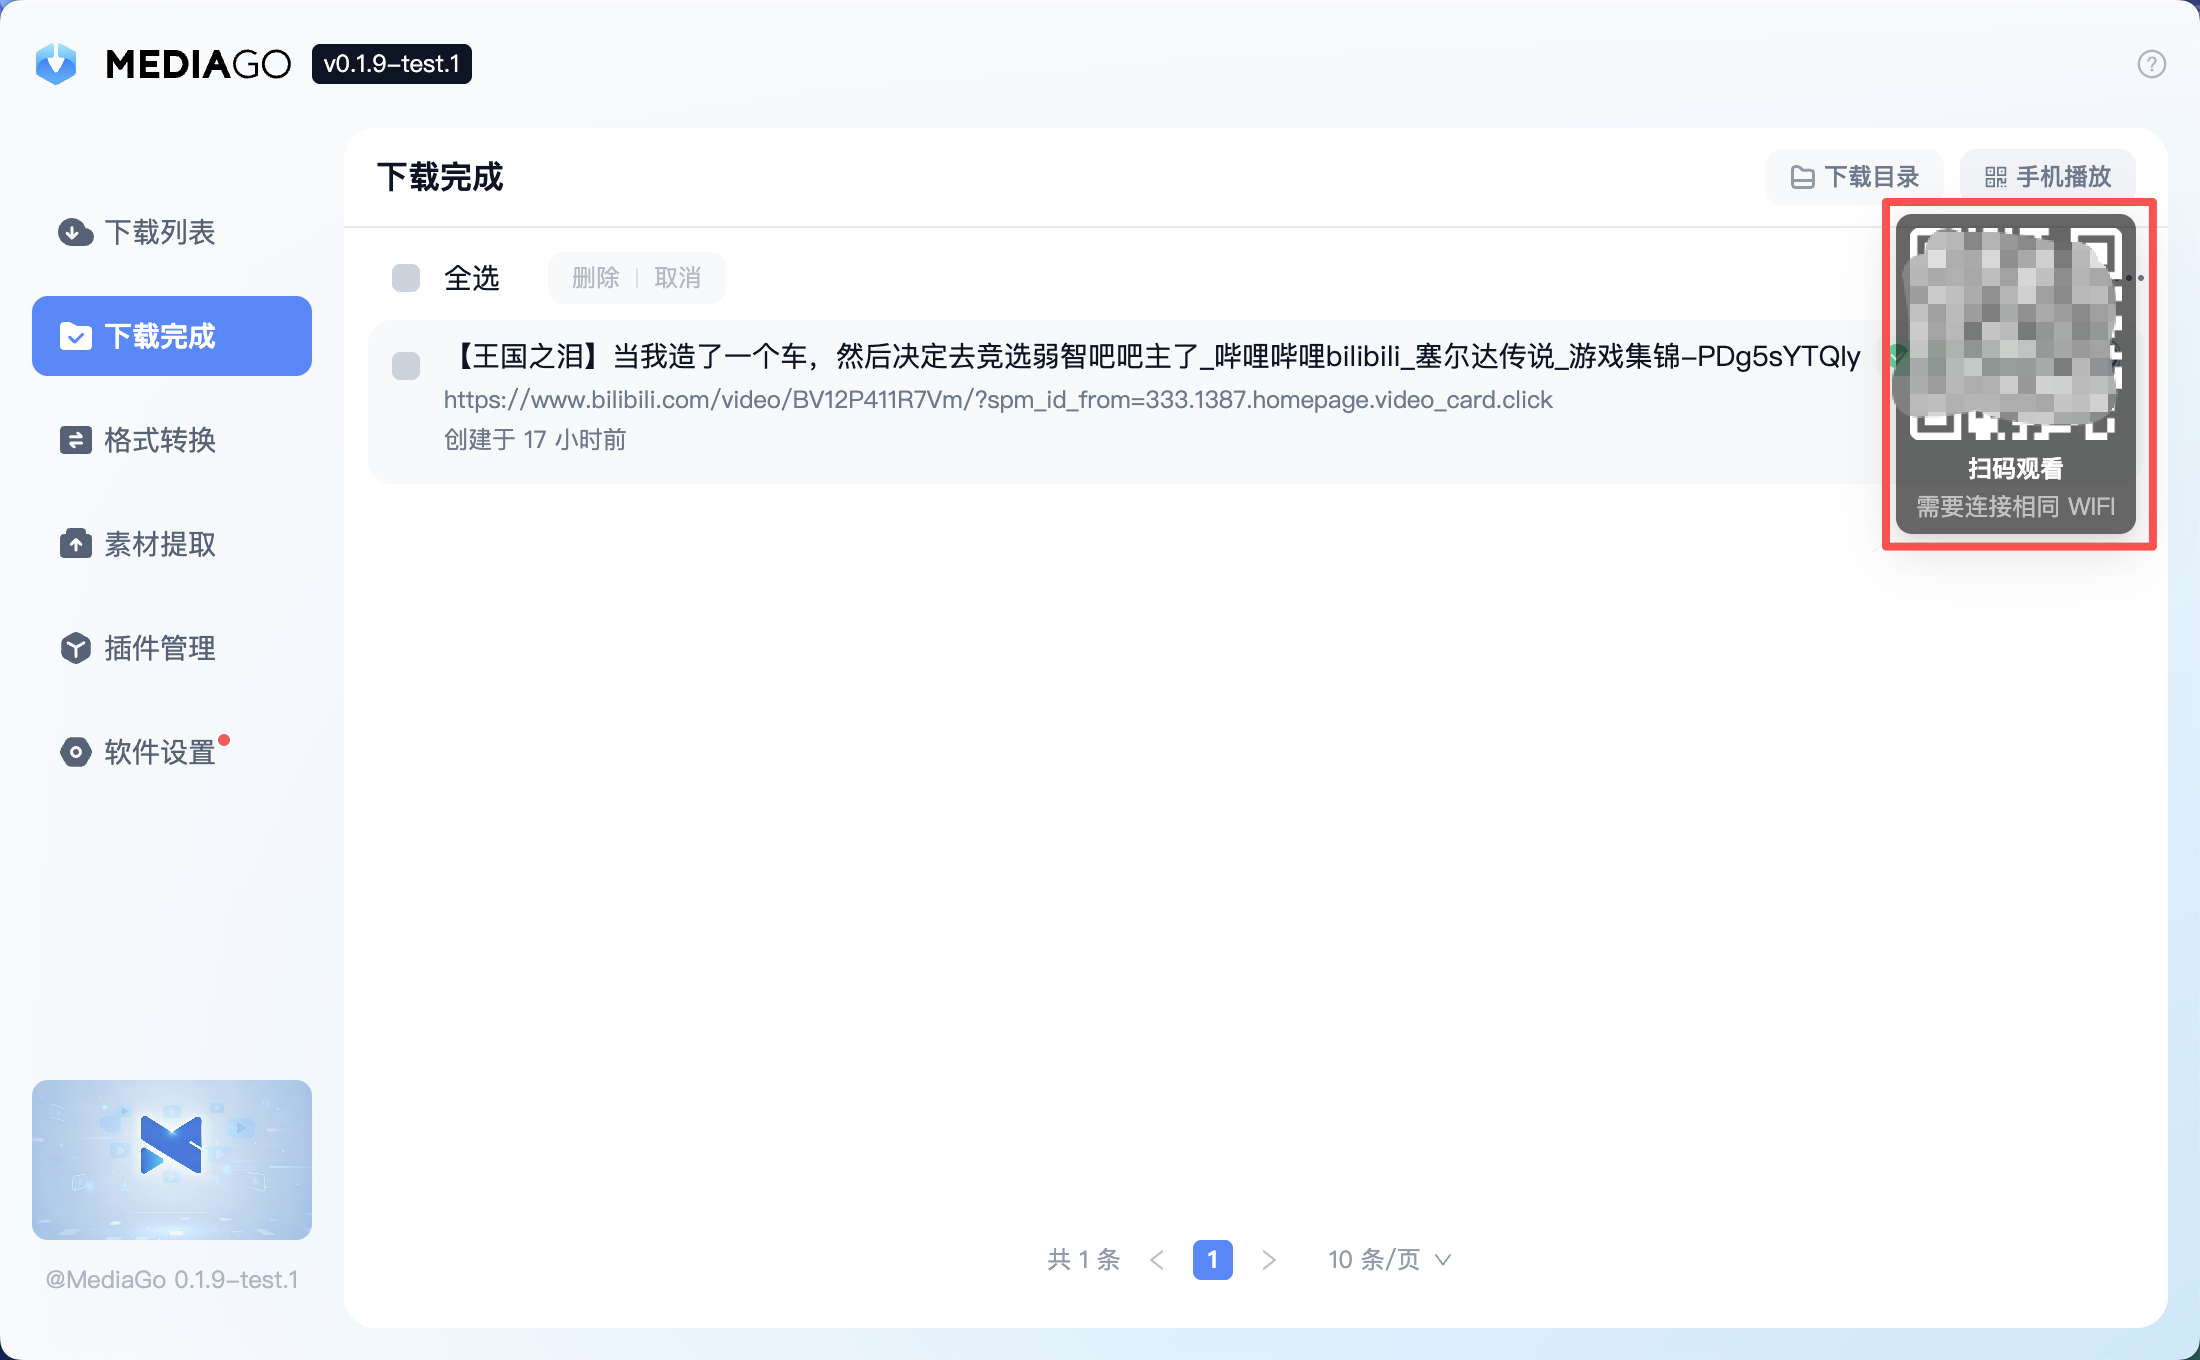The image size is (2200, 1360).
Task: Open the help question mark icon
Action: pyautogui.click(x=2152, y=63)
